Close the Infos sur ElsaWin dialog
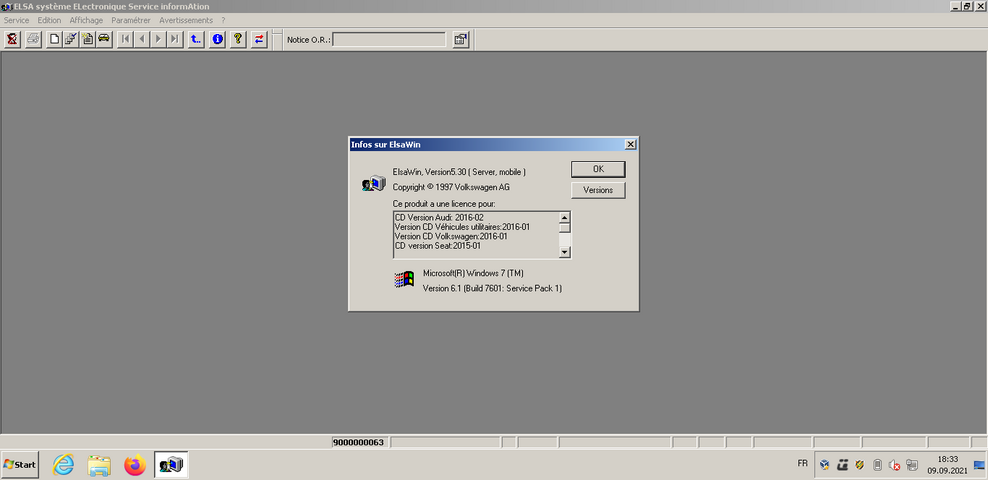 click(630, 144)
